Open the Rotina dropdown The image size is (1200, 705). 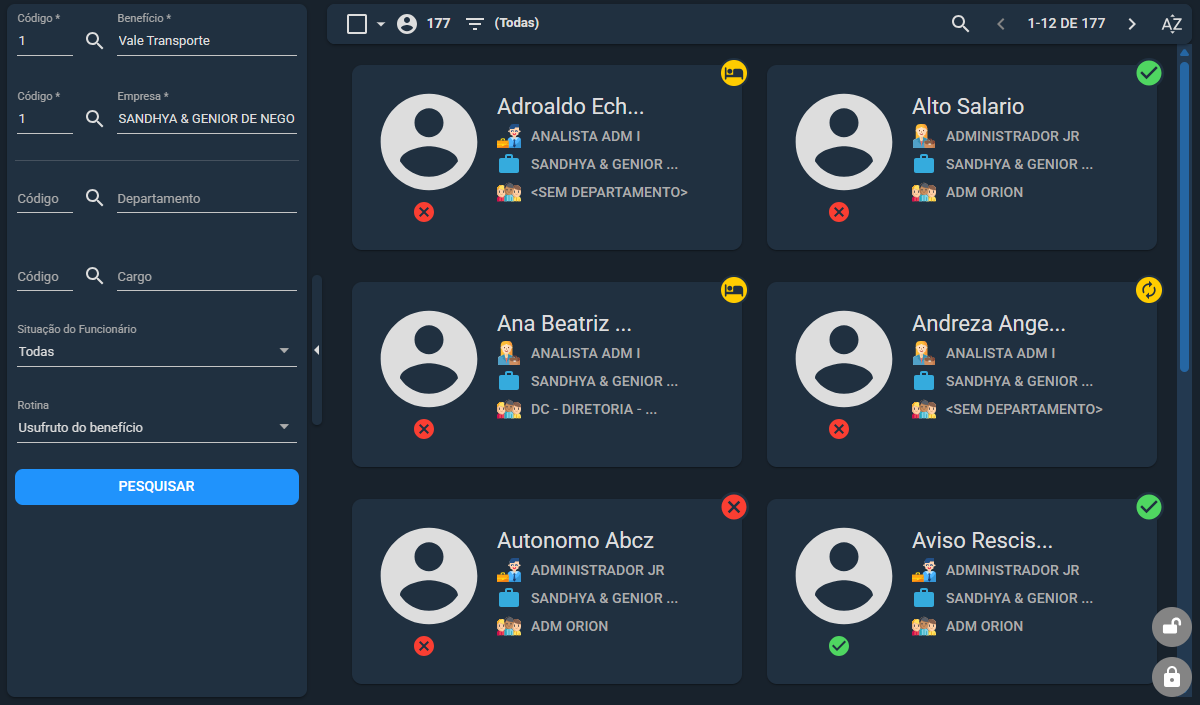157,427
